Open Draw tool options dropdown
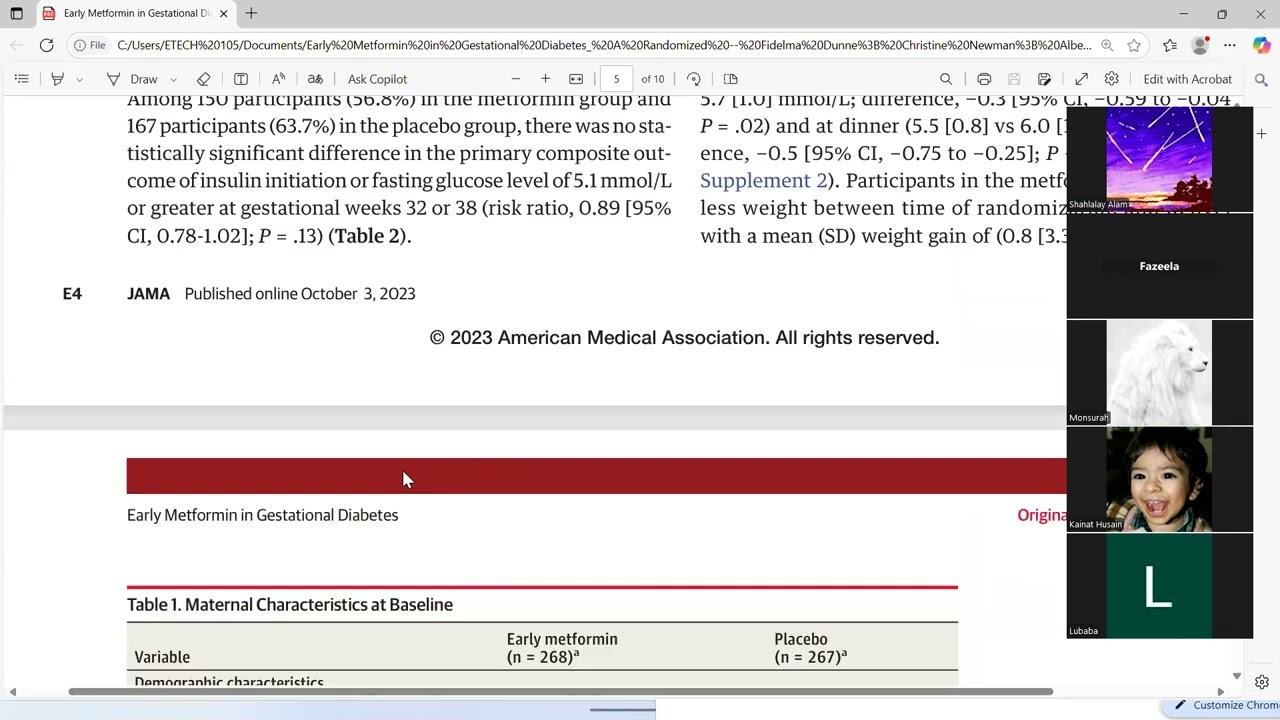 [x=173, y=79]
